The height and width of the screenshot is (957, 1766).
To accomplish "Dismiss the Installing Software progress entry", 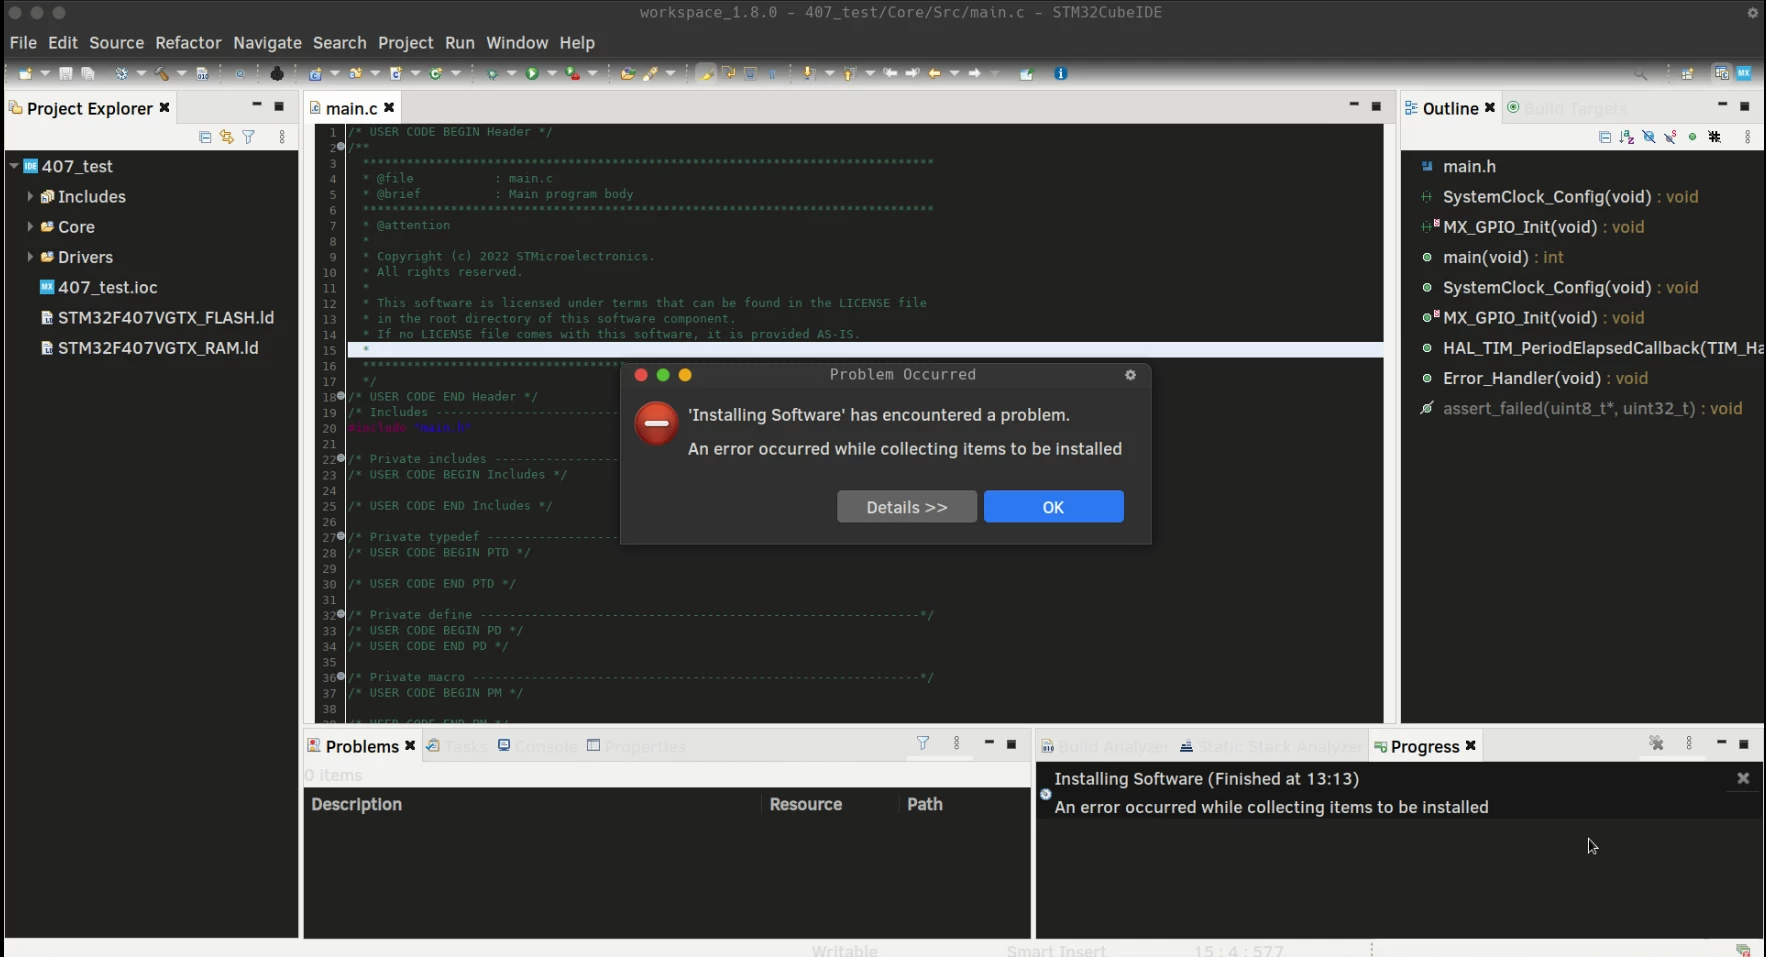I will click(x=1743, y=778).
